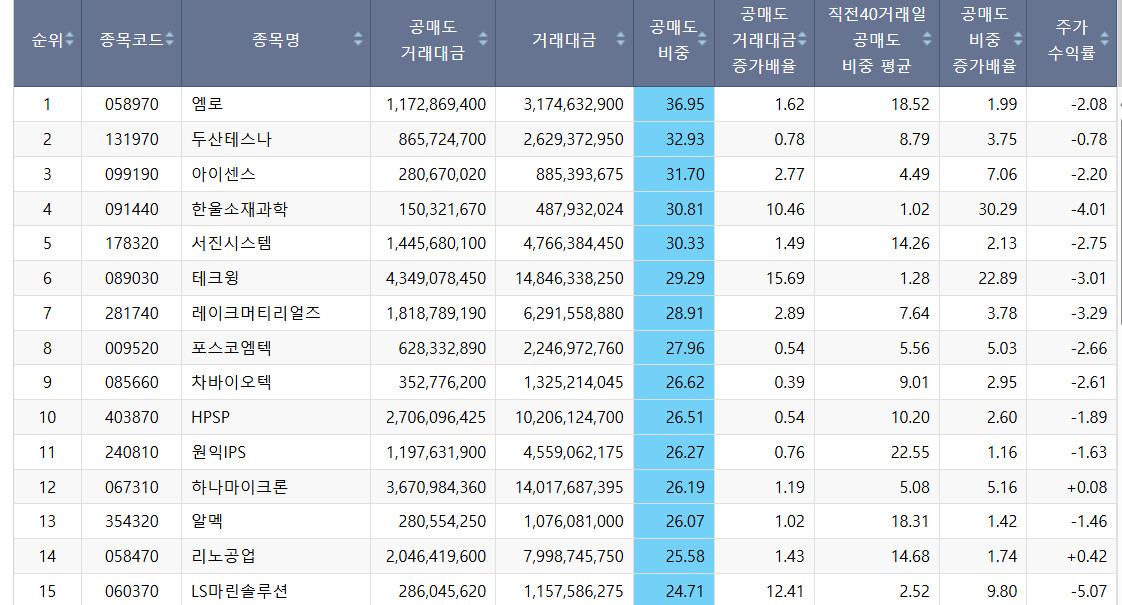
Task: Click increase ratio 15.69
Action: (x=785, y=279)
